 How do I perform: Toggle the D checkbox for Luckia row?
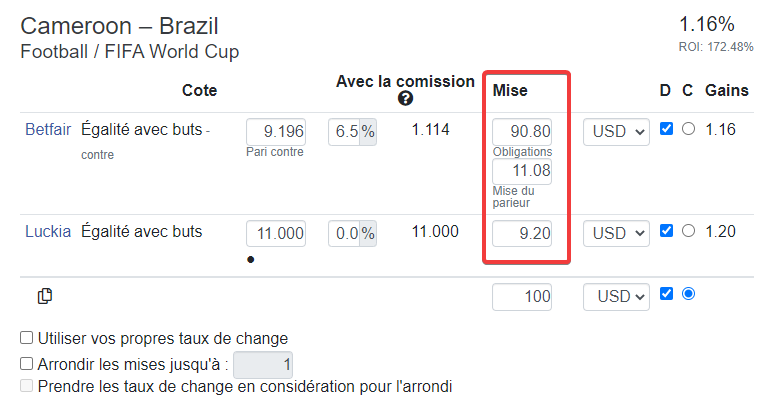coord(666,231)
